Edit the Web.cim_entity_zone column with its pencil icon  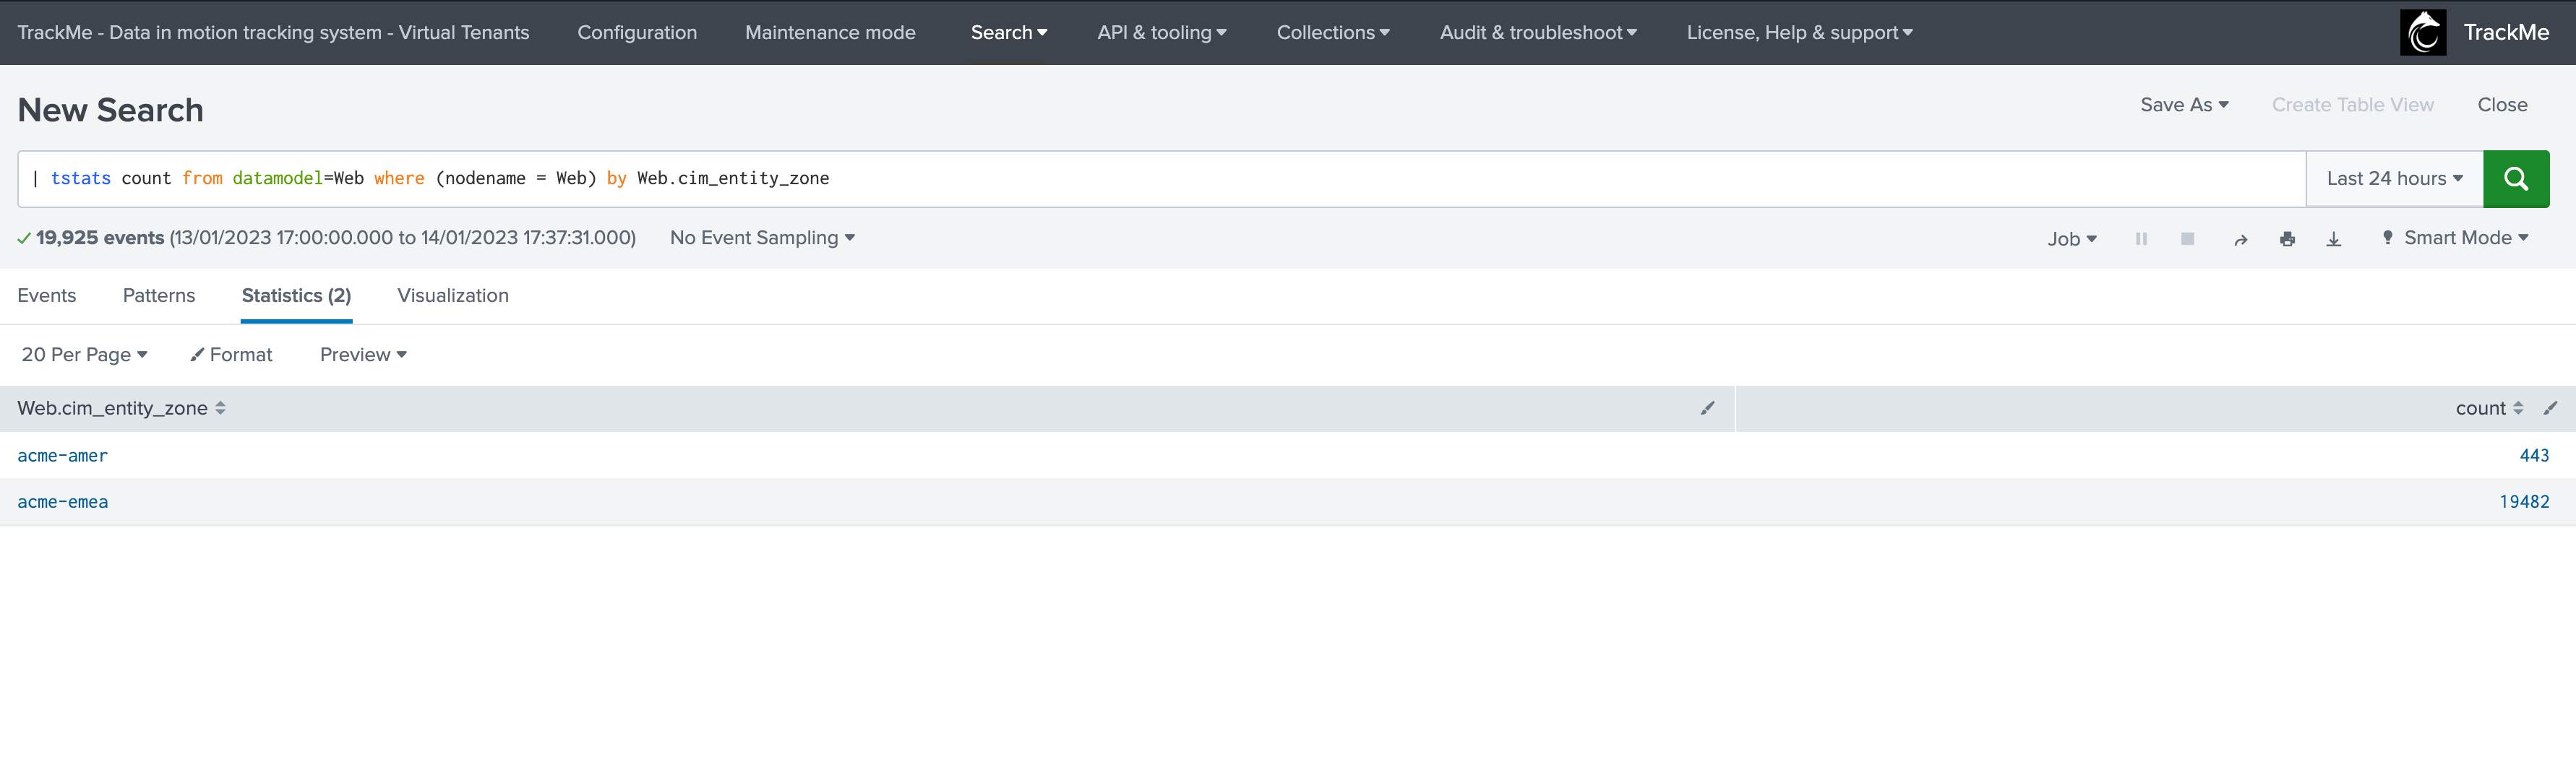1707,408
